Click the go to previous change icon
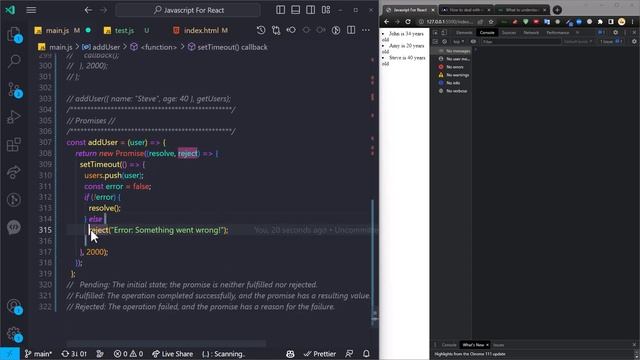Image resolution: width=640 pixels, height=360 pixels. pyautogui.click(x=291, y=30)
